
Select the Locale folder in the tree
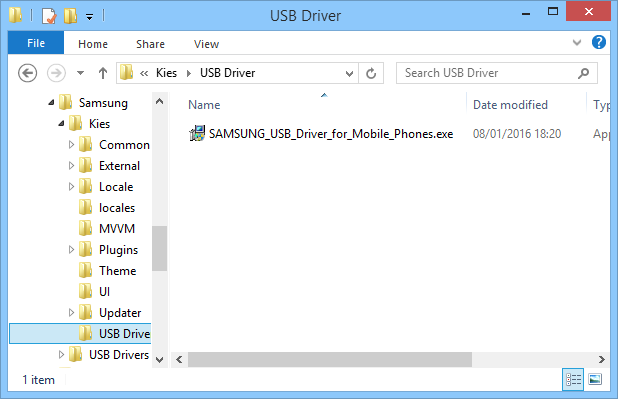click(116, 187)
